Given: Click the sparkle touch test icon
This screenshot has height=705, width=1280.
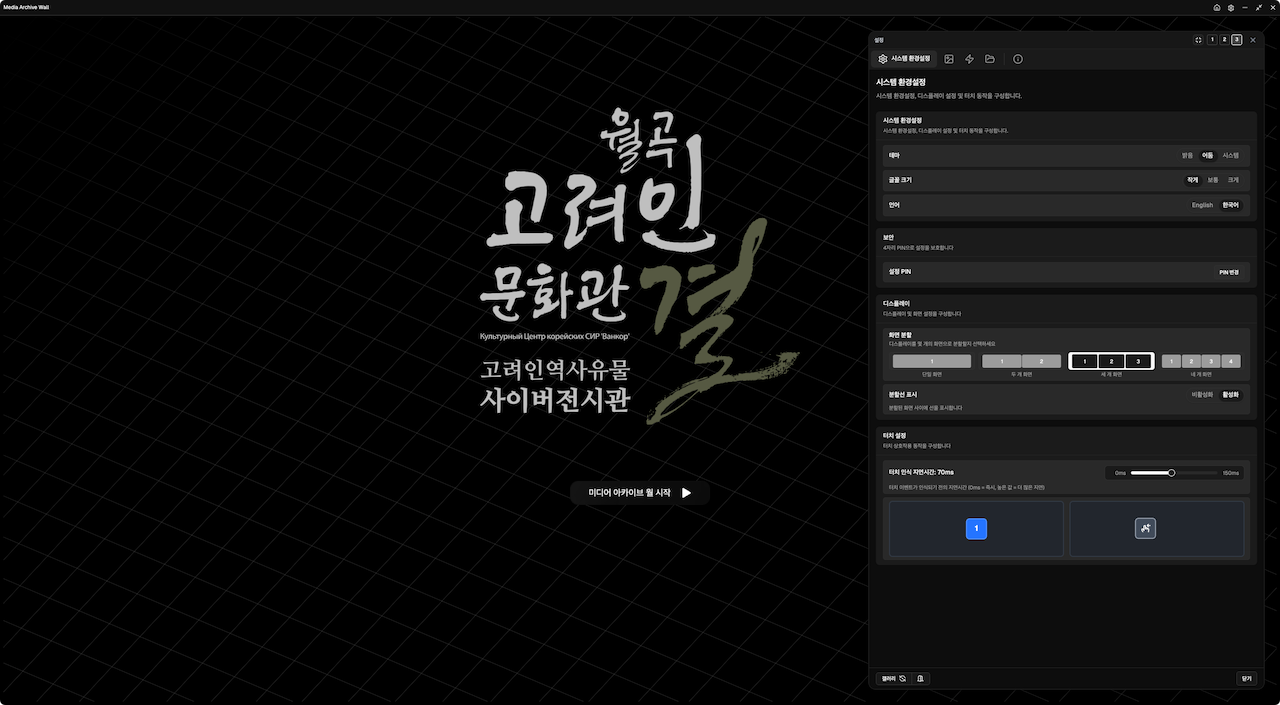Looking at the screenshot, I should click(1145, 528).
